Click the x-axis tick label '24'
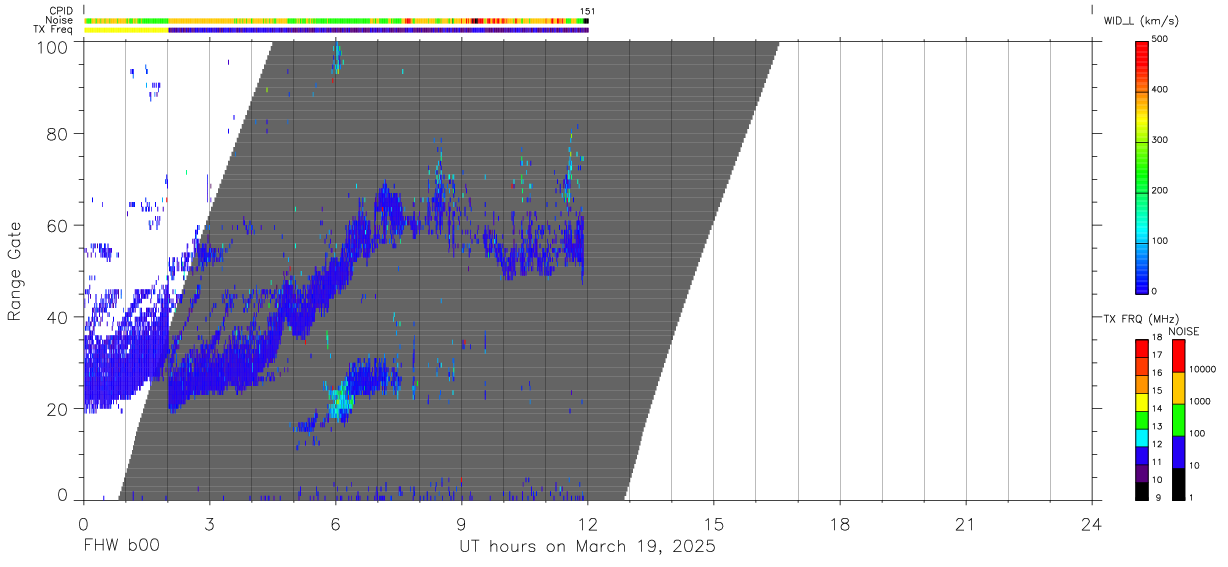The image size is (1228, 567). tap(1092, 524)
